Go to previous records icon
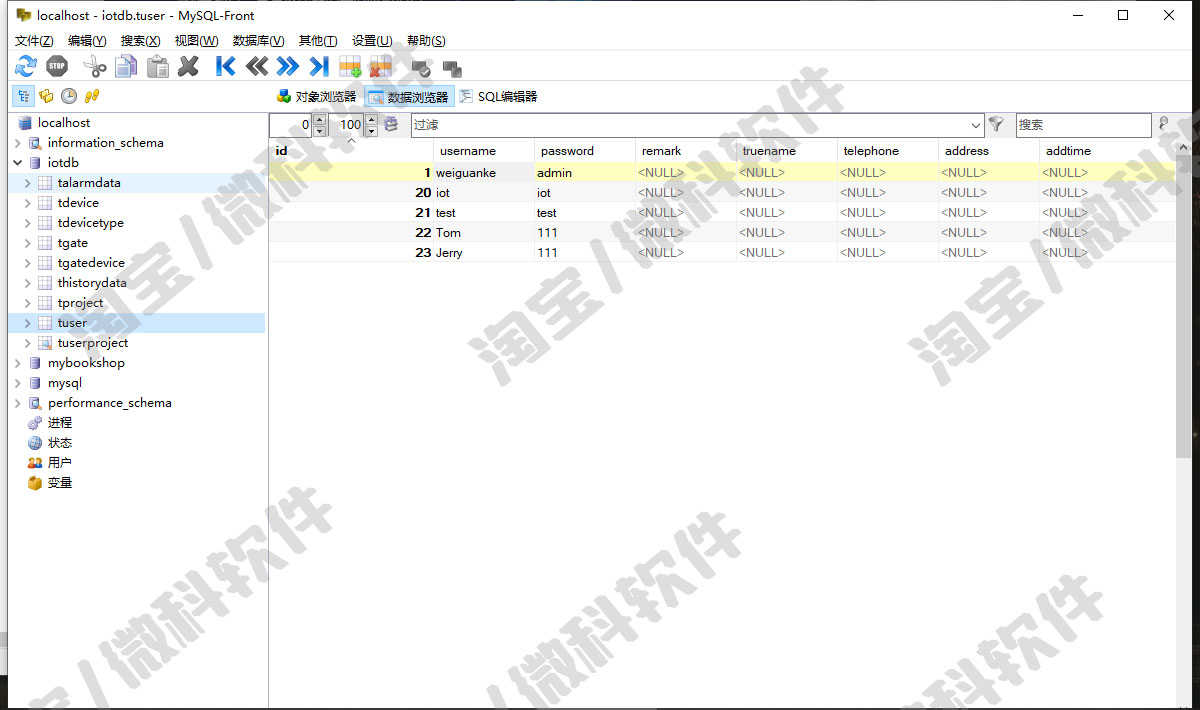Image resolution: width=1200 pixels, height=710 pixels. tap(257, 67)
